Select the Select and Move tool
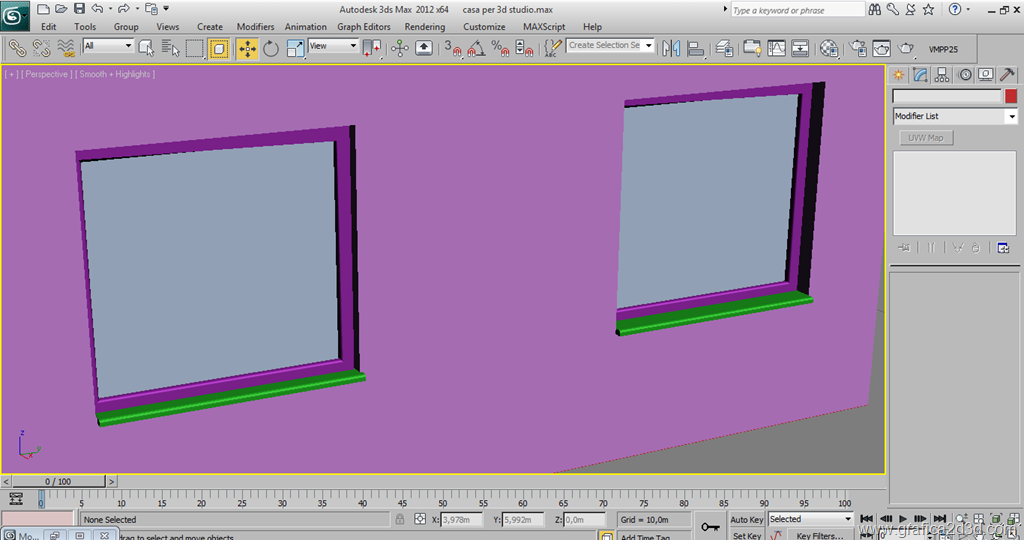This screenshot has width=1024, height=540. point(247,48)
